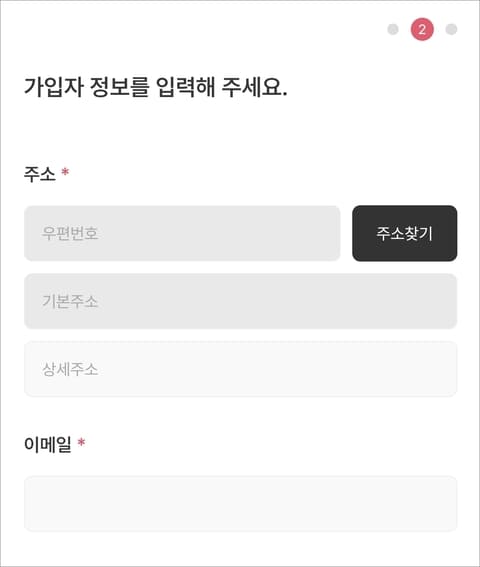Screen dimensions: 480x567
Task: Click the input box under 이메일 label
Action: [241, 504]
